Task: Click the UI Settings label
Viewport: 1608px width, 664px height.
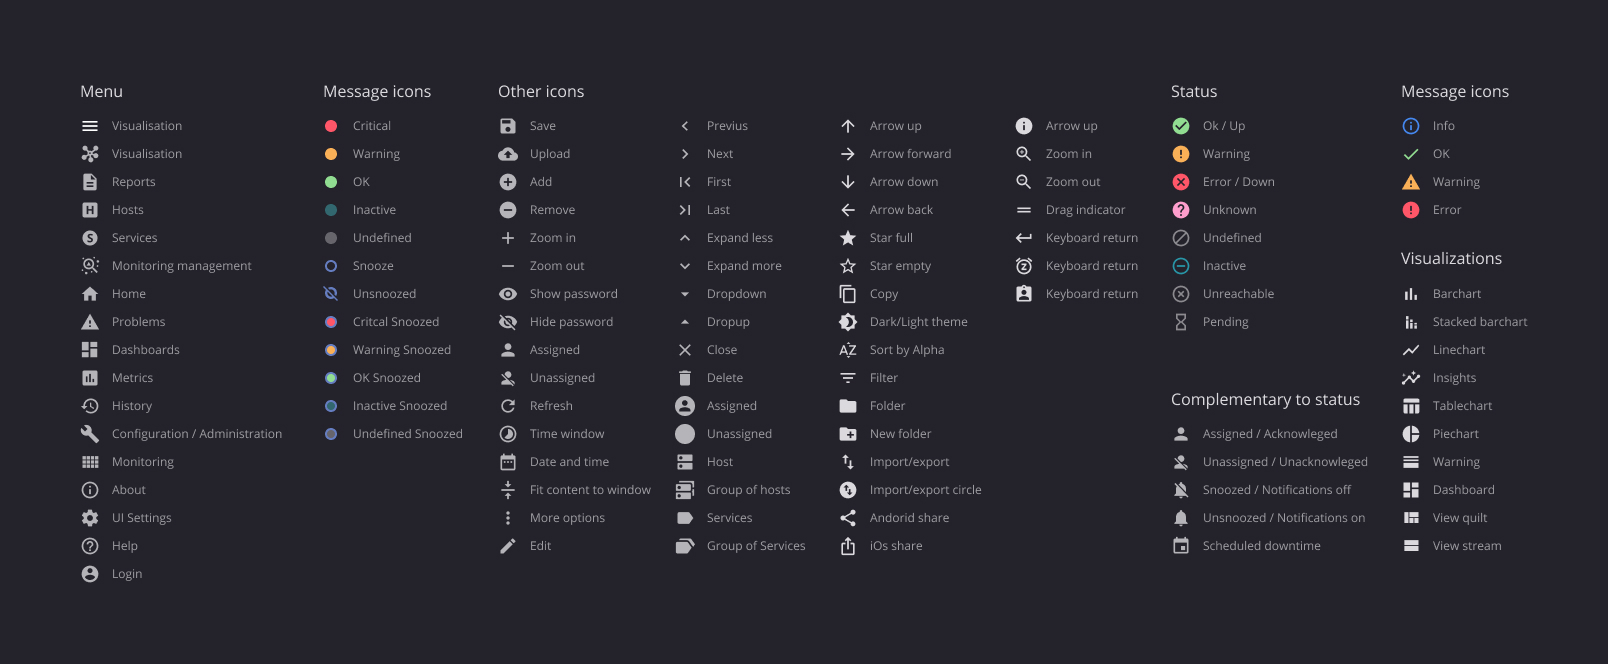Action: pos(141,518)
